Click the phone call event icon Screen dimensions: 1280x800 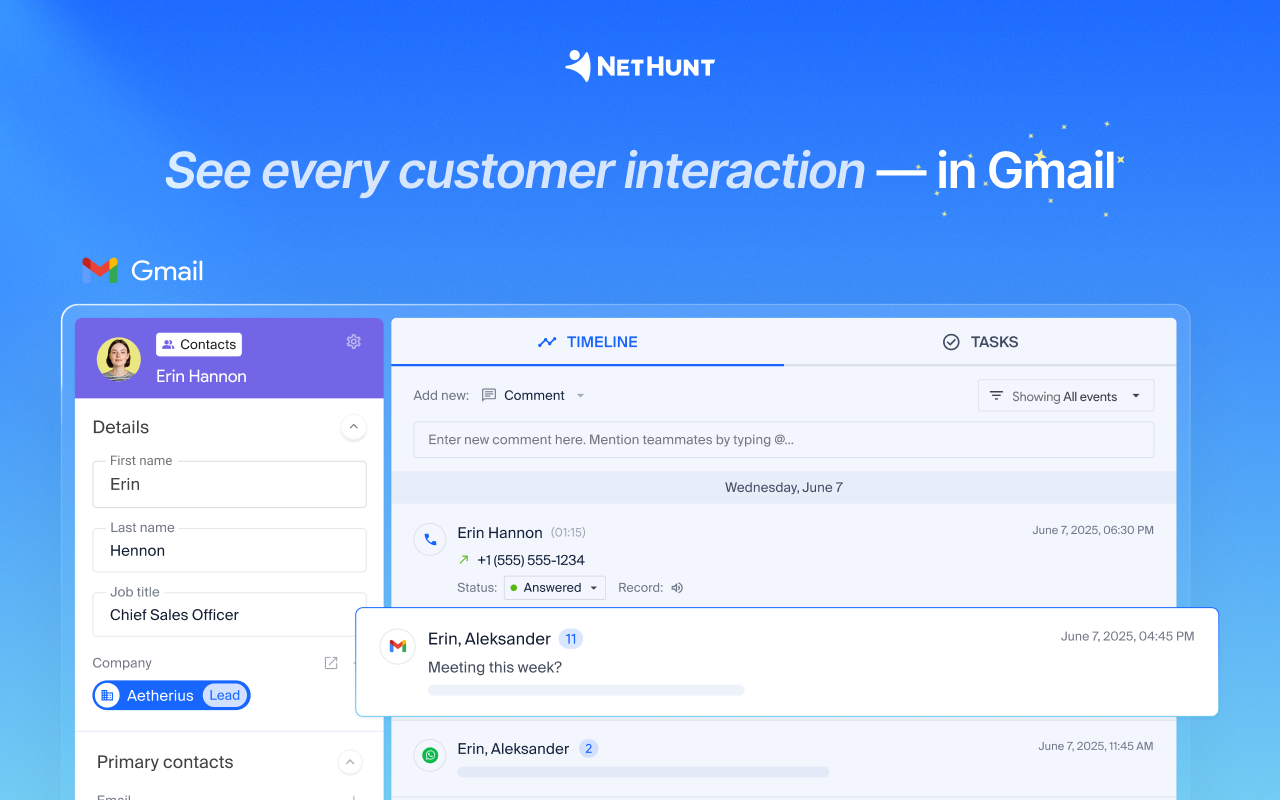430,539
